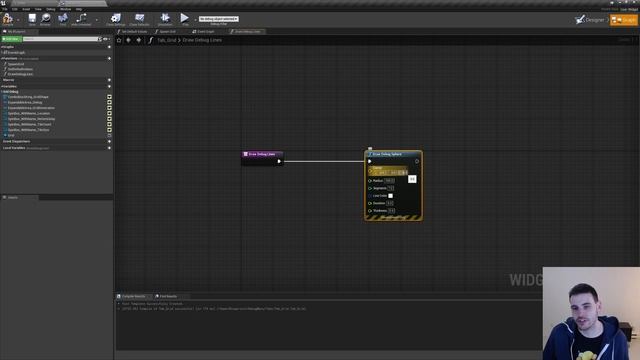Open the Window menu
Image resolution: width=640 pixels, height=360 pixels.
(x=65, y=9)
